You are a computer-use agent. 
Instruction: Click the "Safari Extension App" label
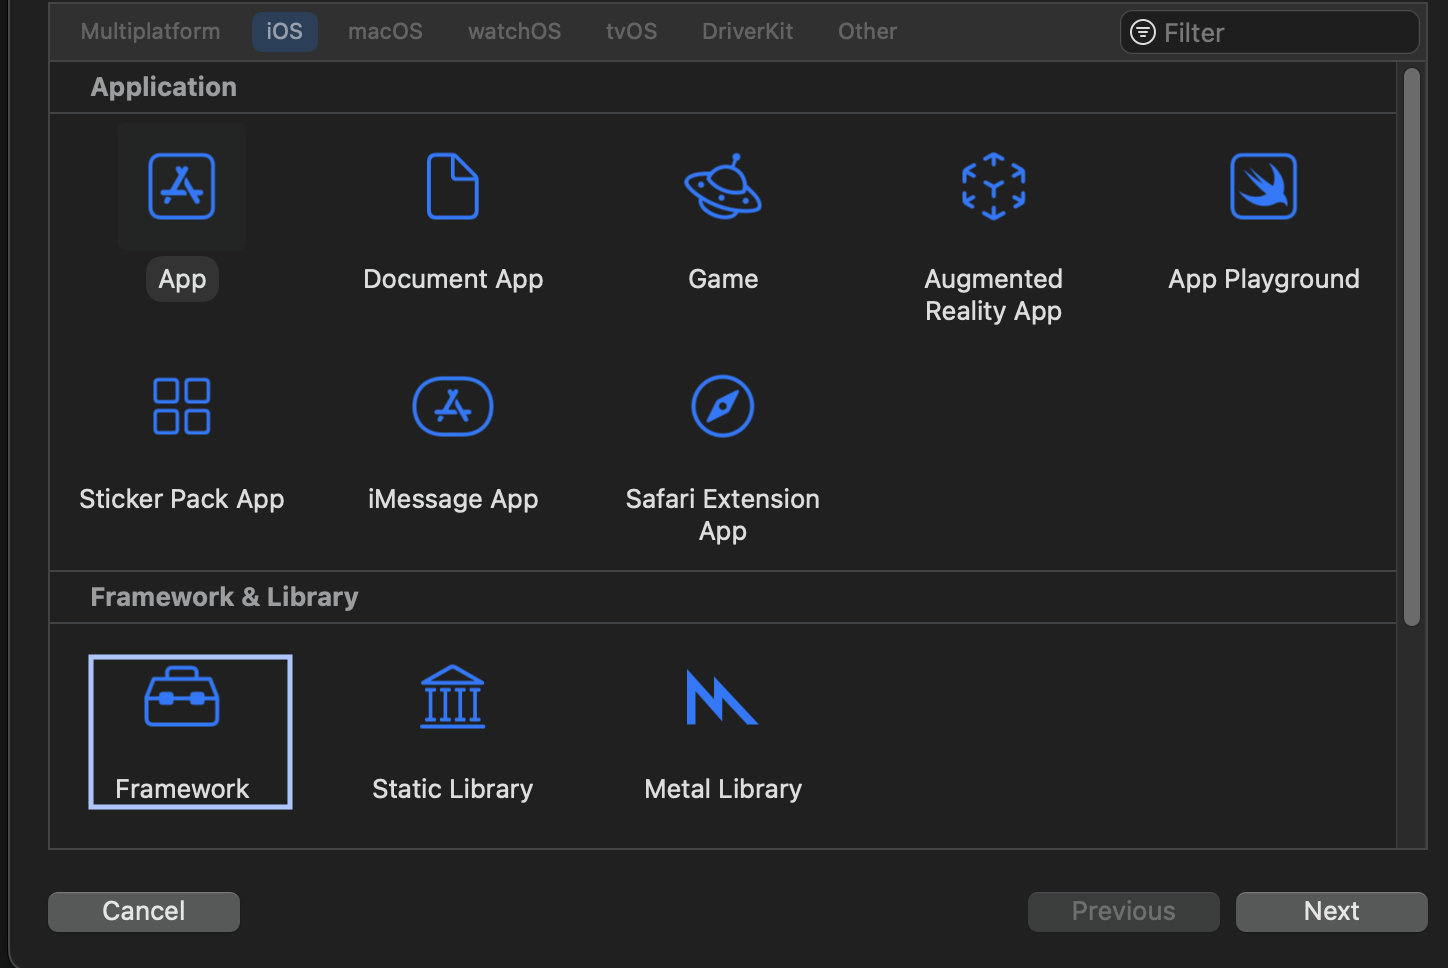point(723,515)
